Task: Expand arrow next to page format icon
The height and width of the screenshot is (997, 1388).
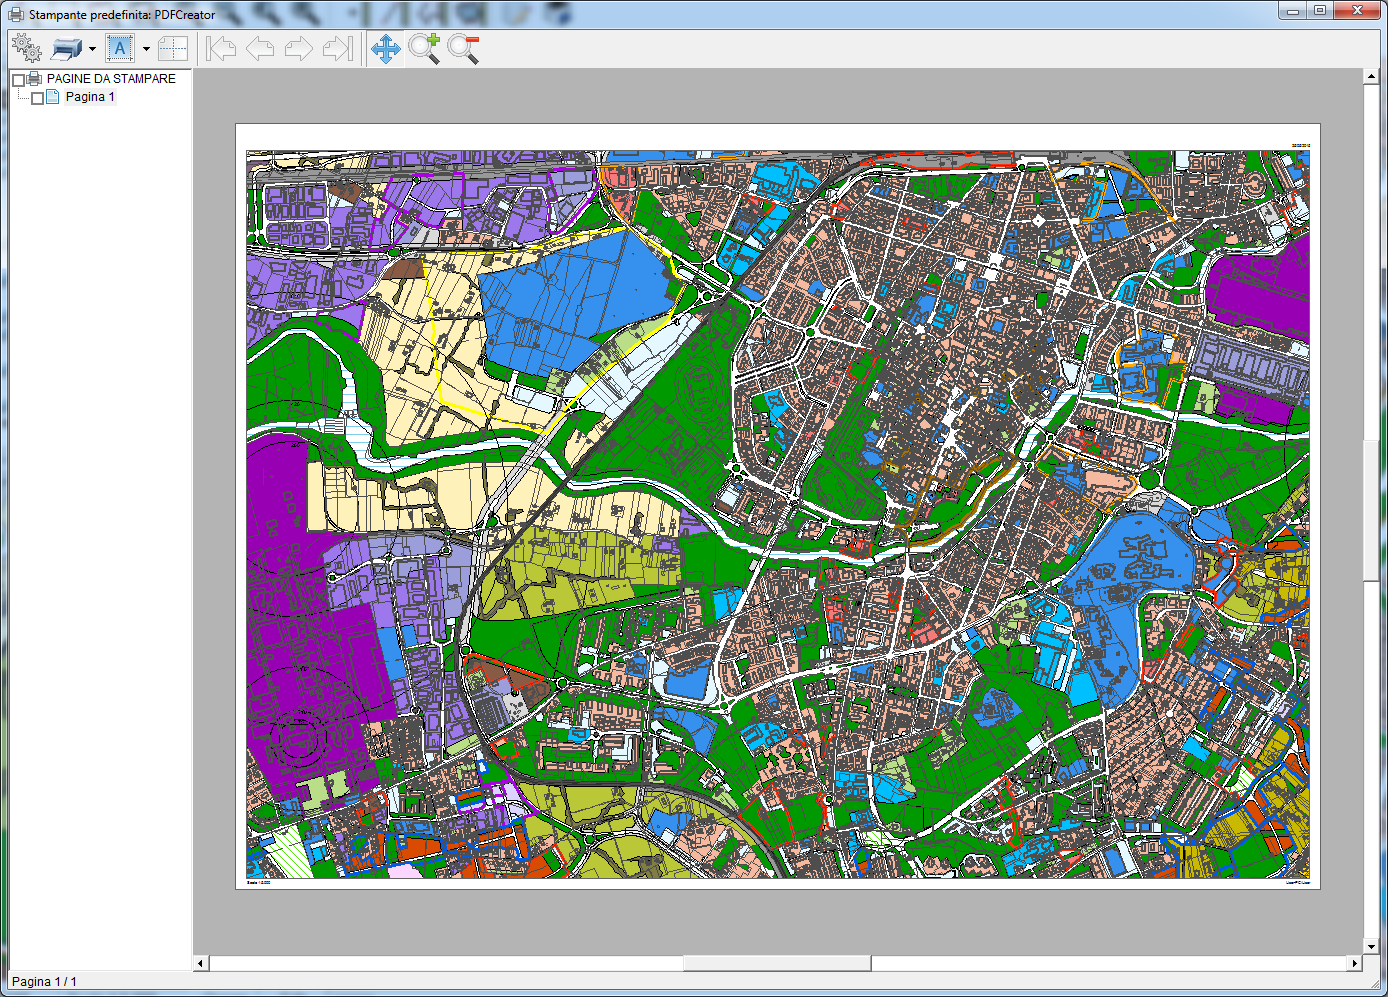Action: [x=146, y=48]
